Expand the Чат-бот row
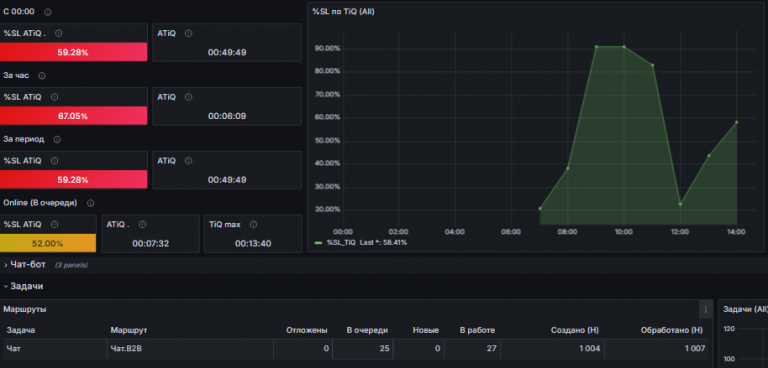768x368 pixels. (x=25, y=265)
